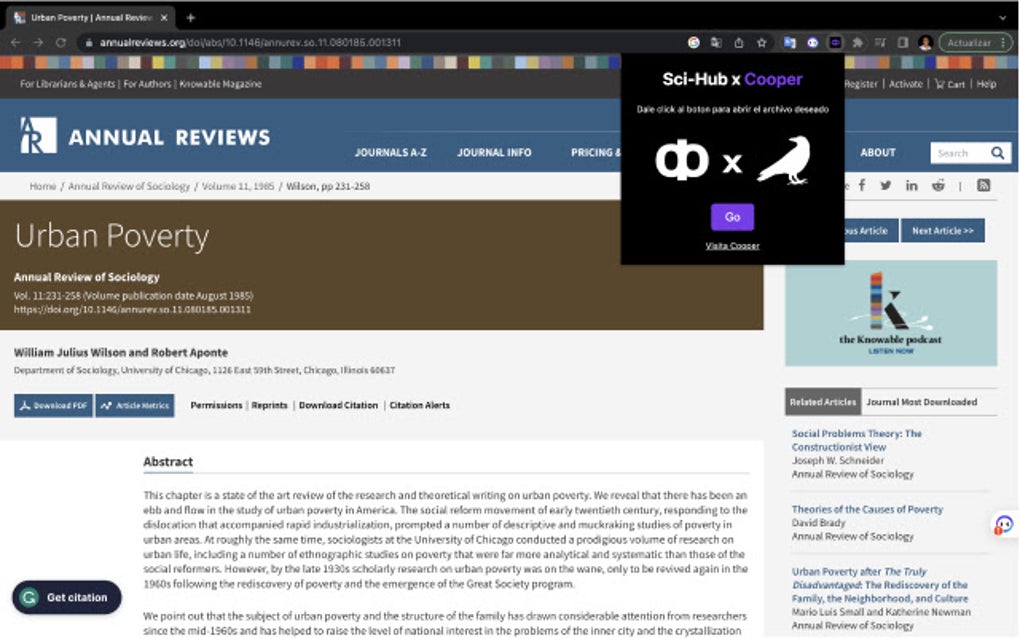The width and height of the screenshot is (1020, 638).
Task: Click the Register link
Action: point(861,84)
